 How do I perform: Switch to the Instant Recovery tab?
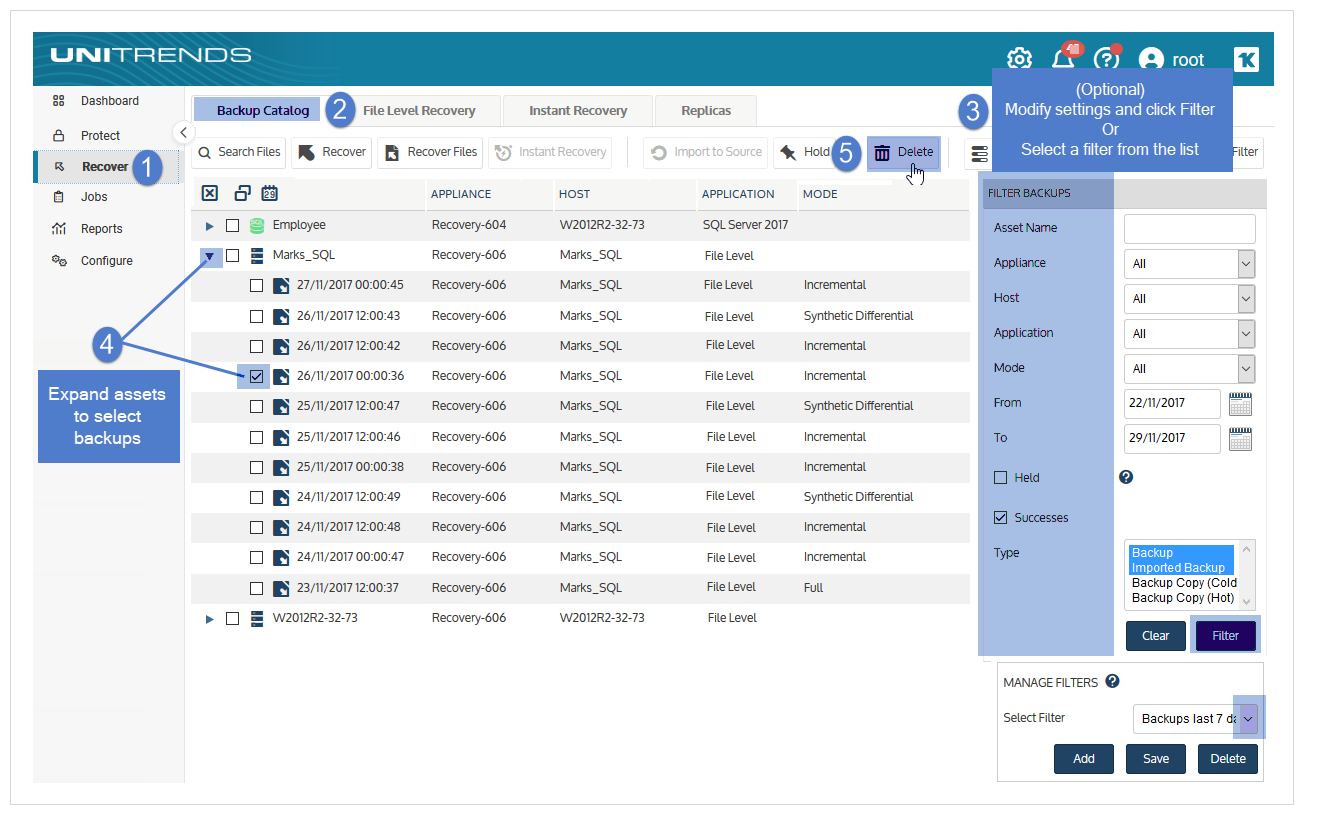[x=578, y=110]
